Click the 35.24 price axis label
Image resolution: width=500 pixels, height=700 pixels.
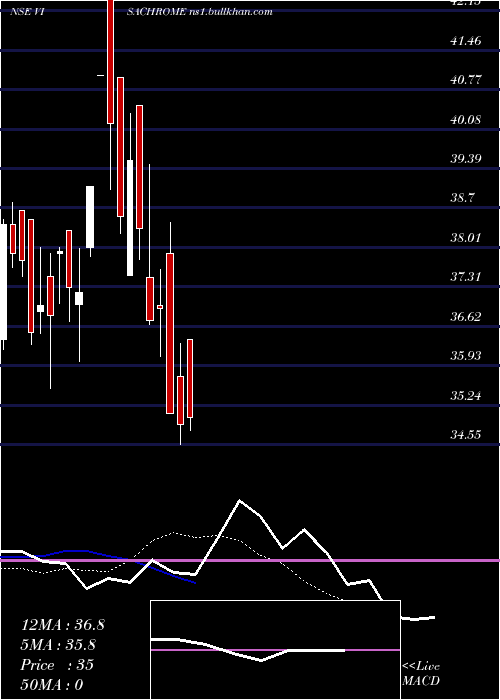466,395
